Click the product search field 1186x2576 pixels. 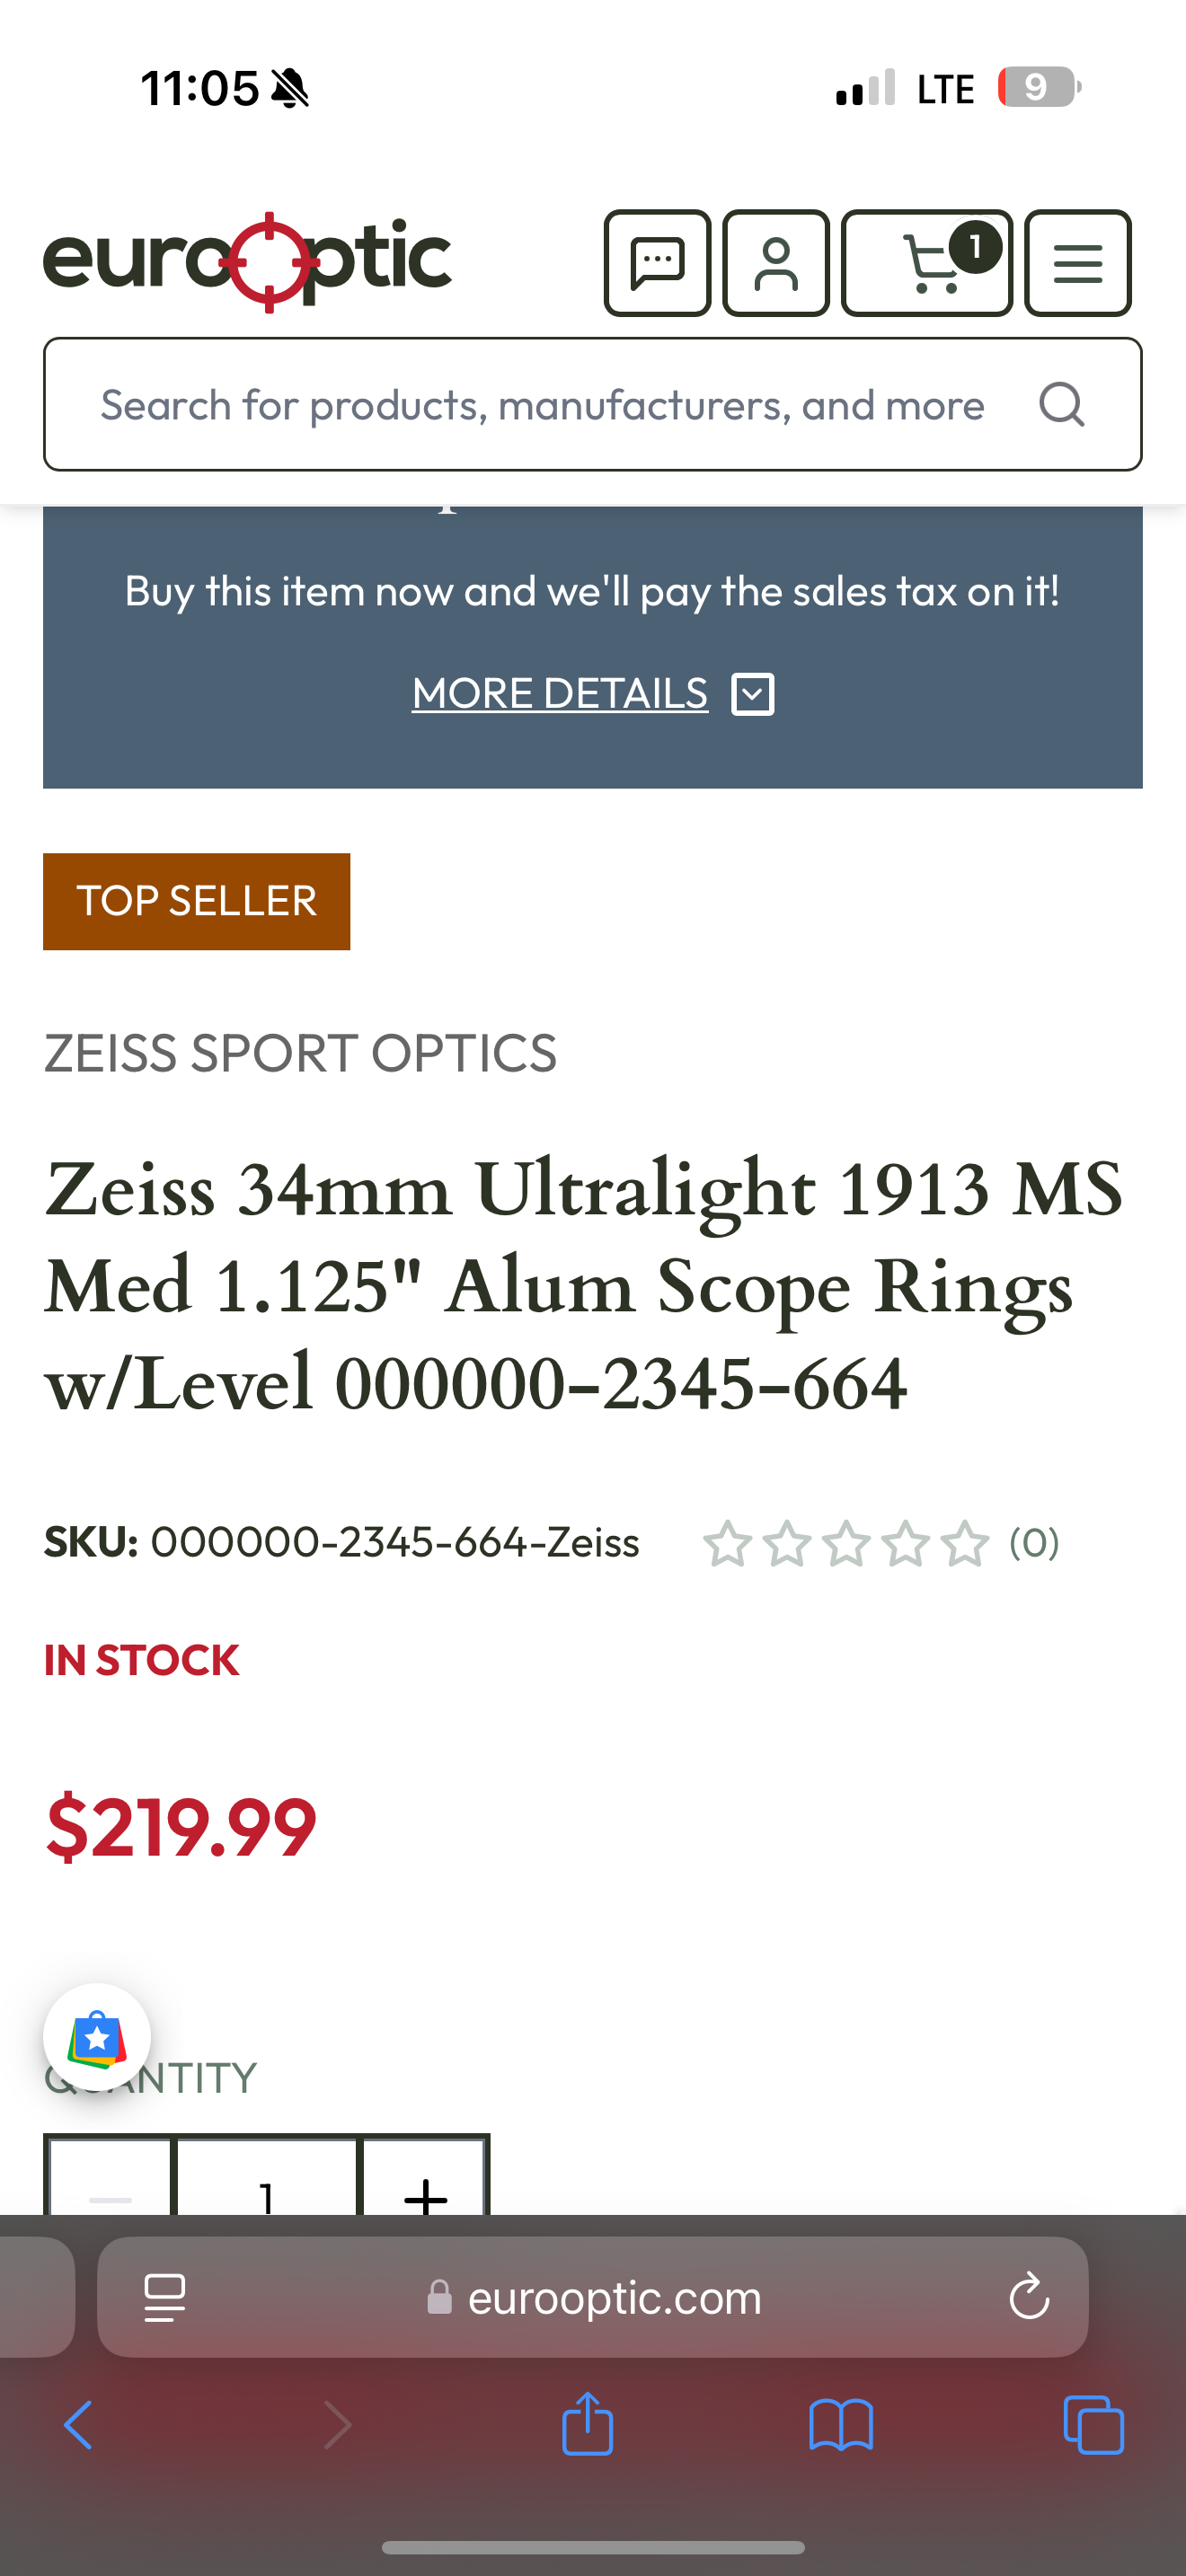542,405
